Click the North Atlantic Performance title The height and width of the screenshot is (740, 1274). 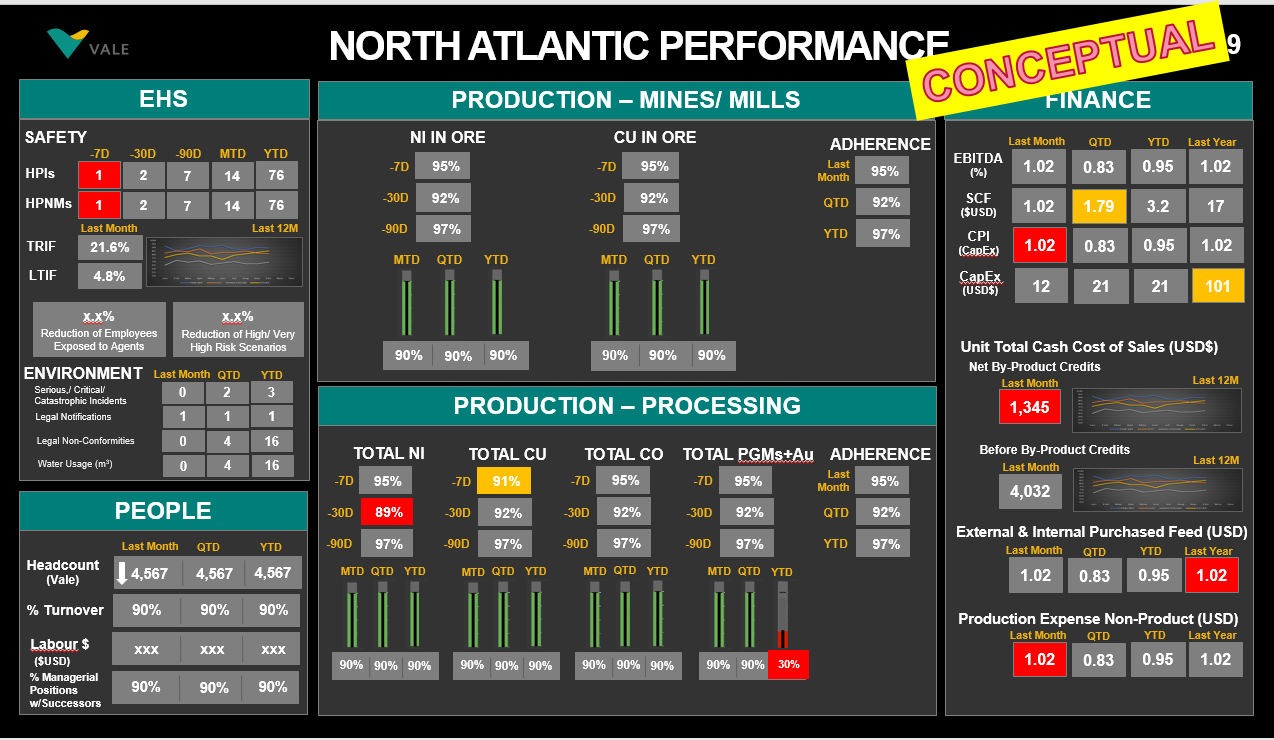639,45
